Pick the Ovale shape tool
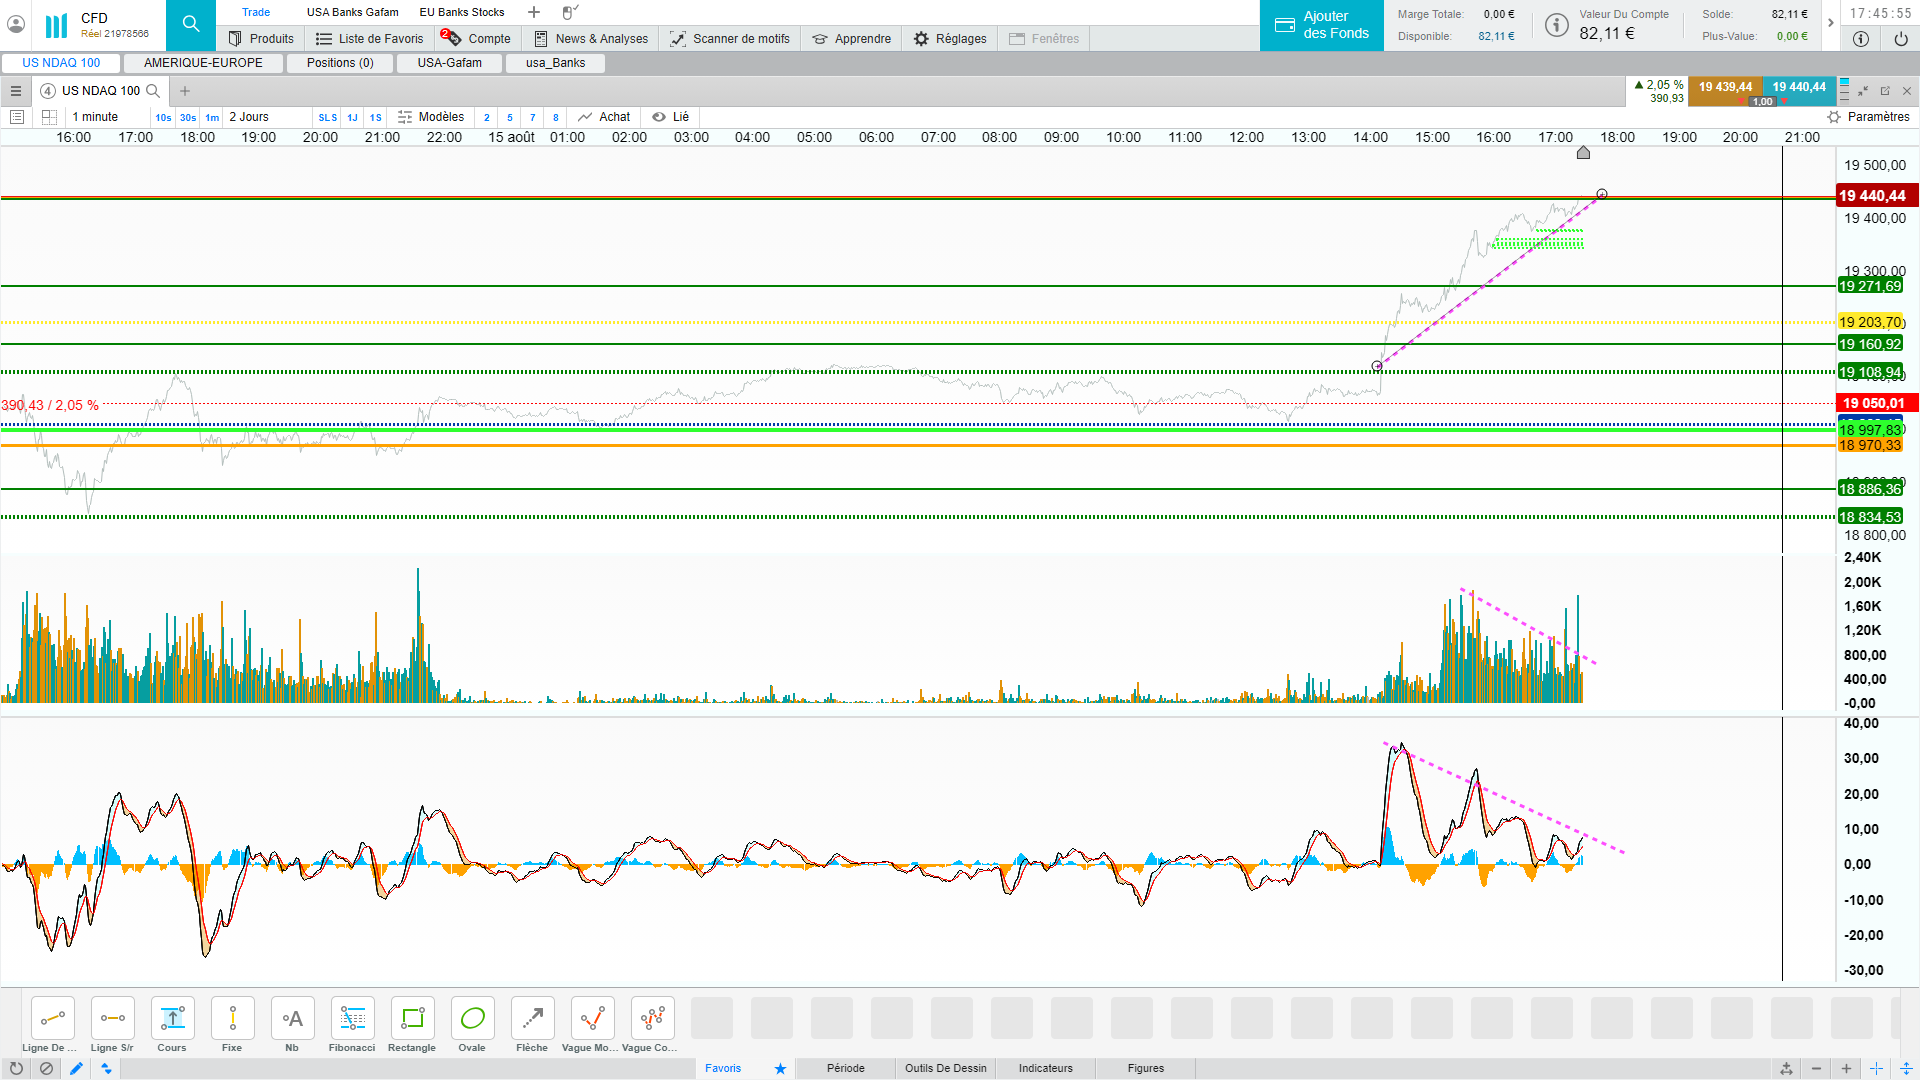 (472, 1019)
